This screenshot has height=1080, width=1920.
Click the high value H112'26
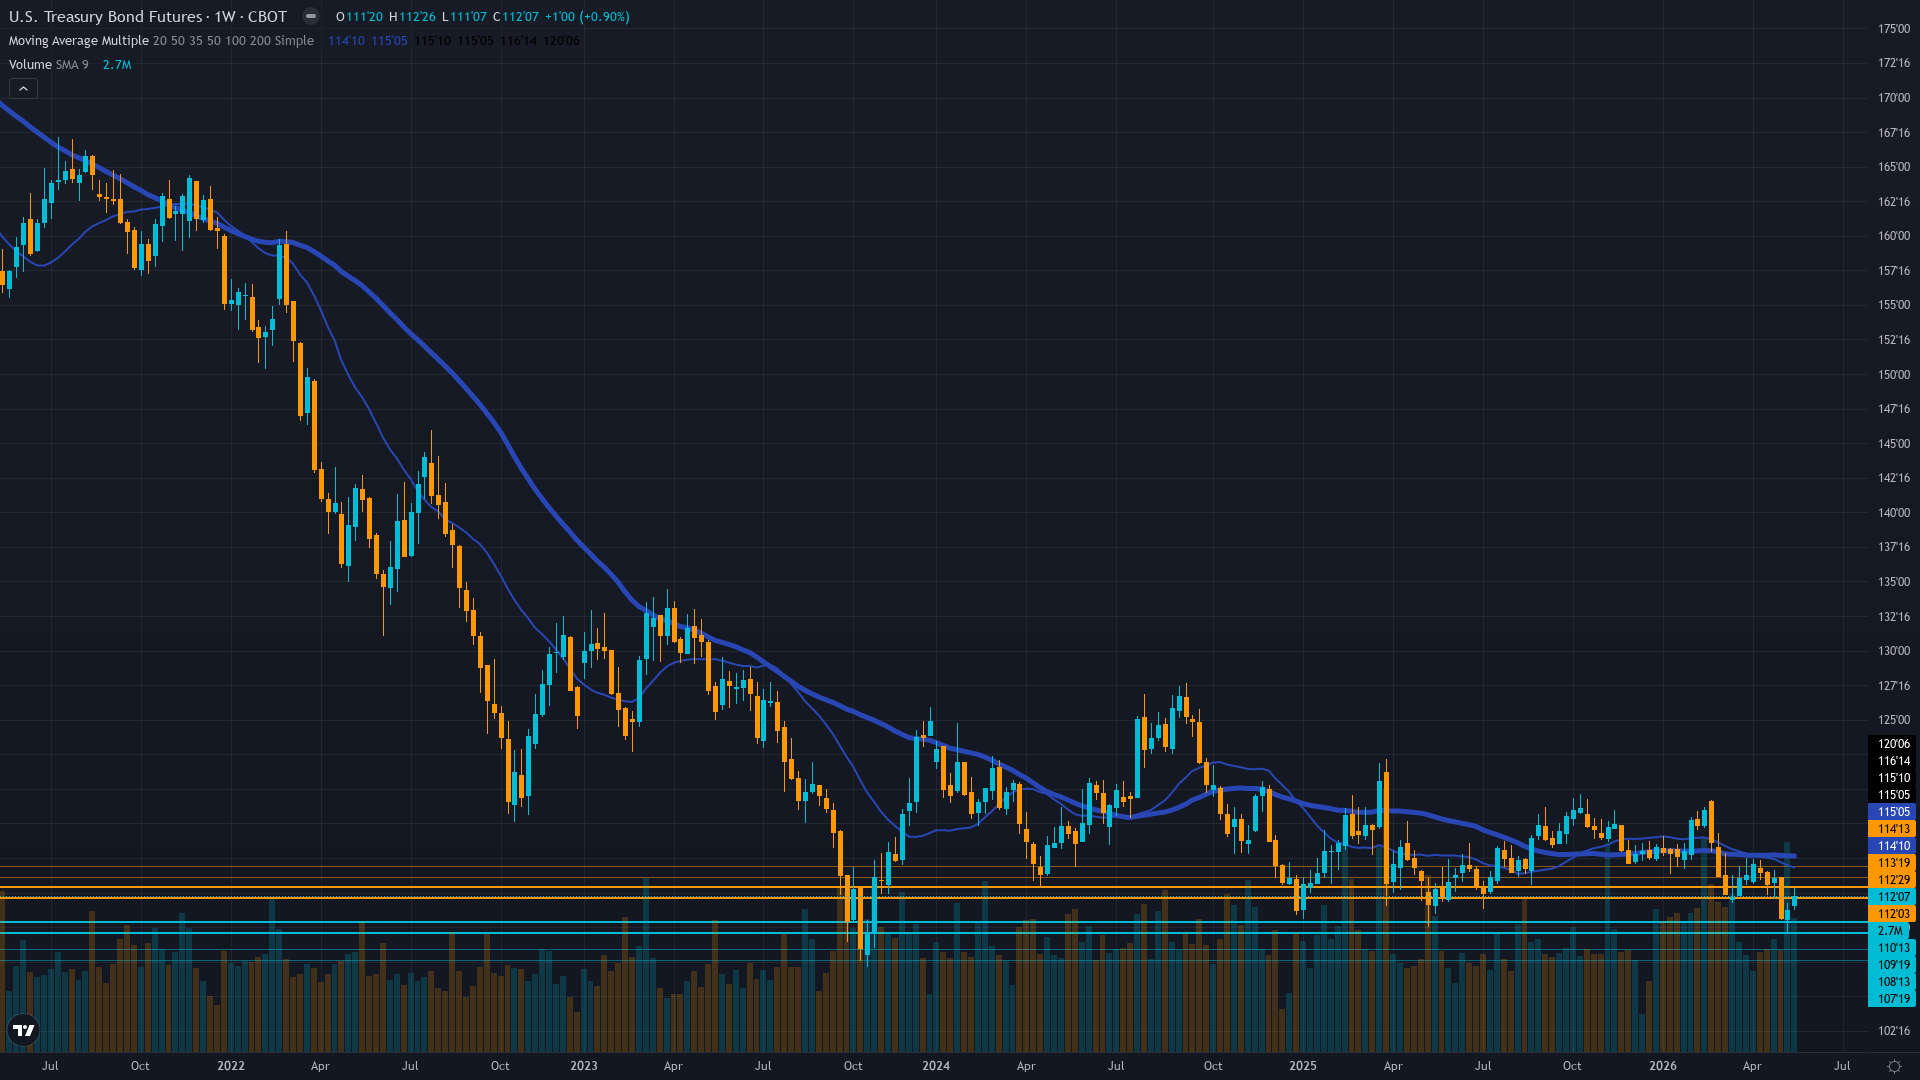point(413,17)
